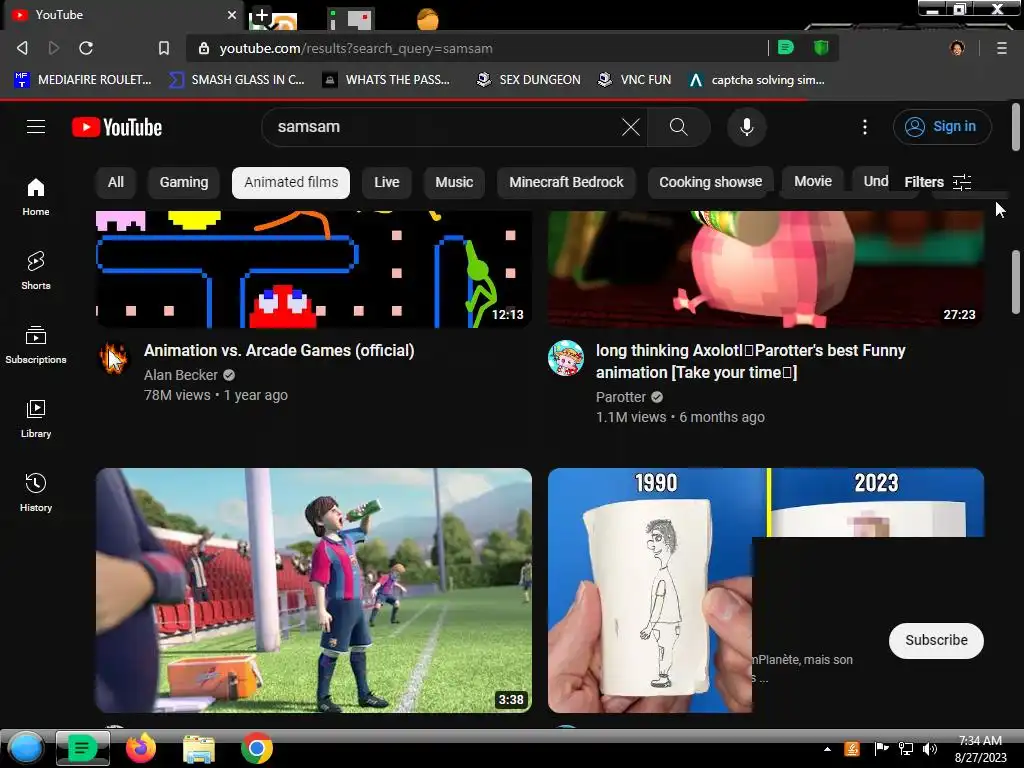This screenshot has height=768, width=1024.
Task: Select the Cooking shows chip
Action: point(711,182)
